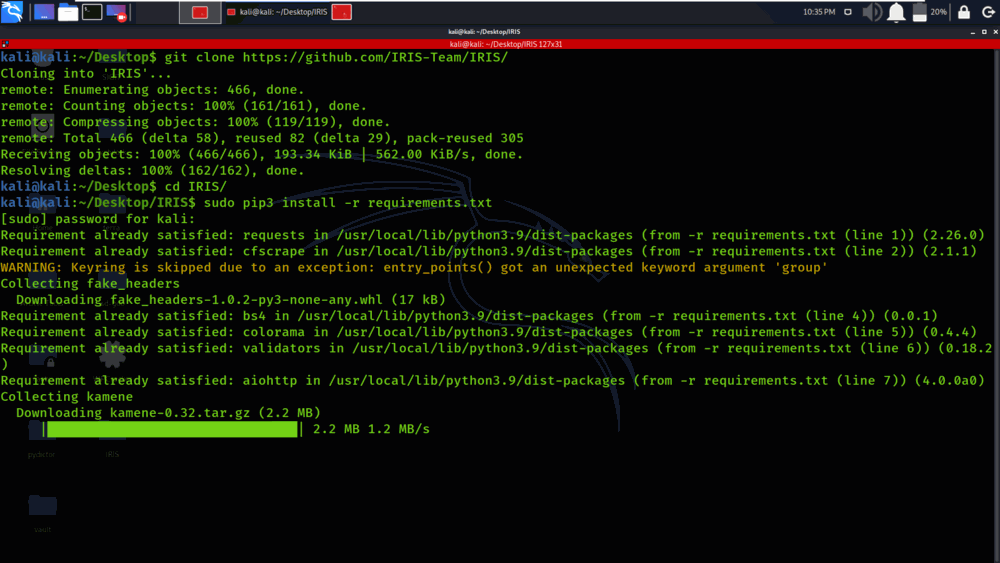Launch the terminal emulator panel icon
Viewport: 1000px width, 563px height.
pos(92,12)
